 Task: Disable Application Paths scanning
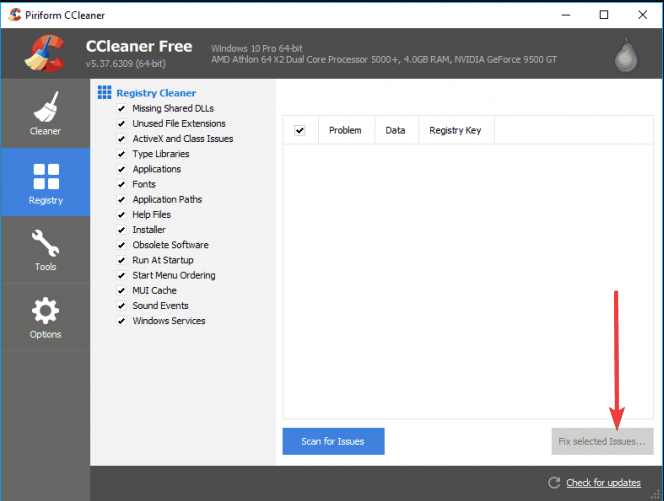pos(122,199)
